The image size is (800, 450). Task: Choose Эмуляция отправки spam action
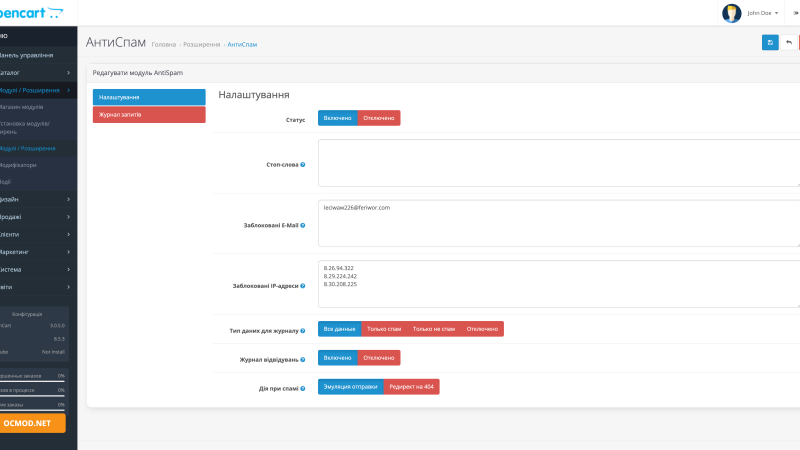coord(351,387)
